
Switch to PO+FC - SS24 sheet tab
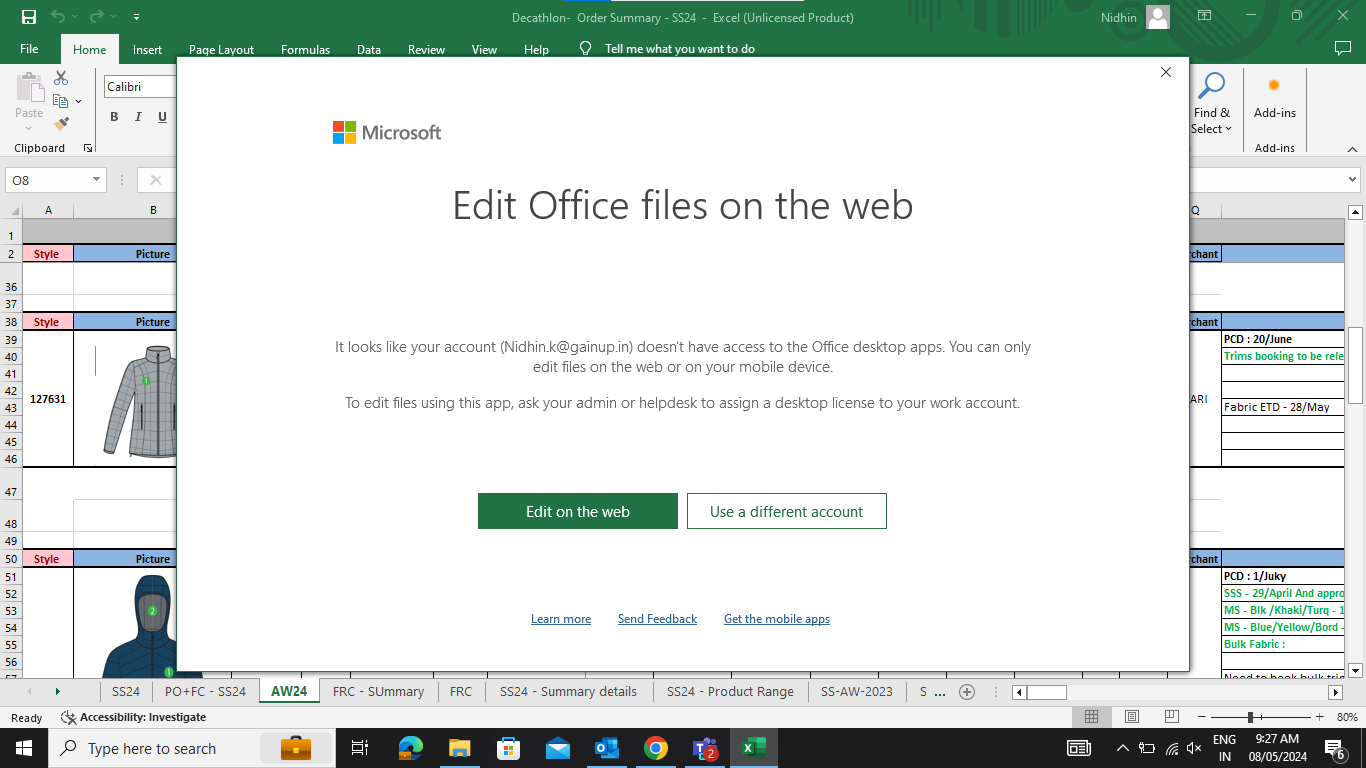tap(205, 692)
